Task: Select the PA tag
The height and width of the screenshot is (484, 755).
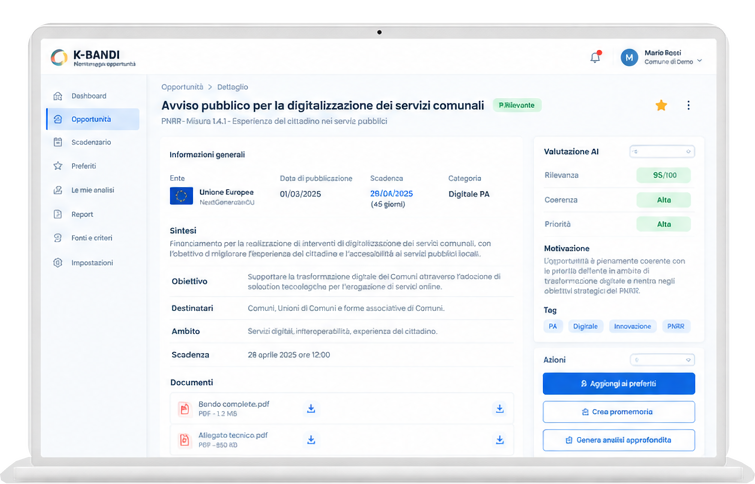Action: (x=553, y=326)
